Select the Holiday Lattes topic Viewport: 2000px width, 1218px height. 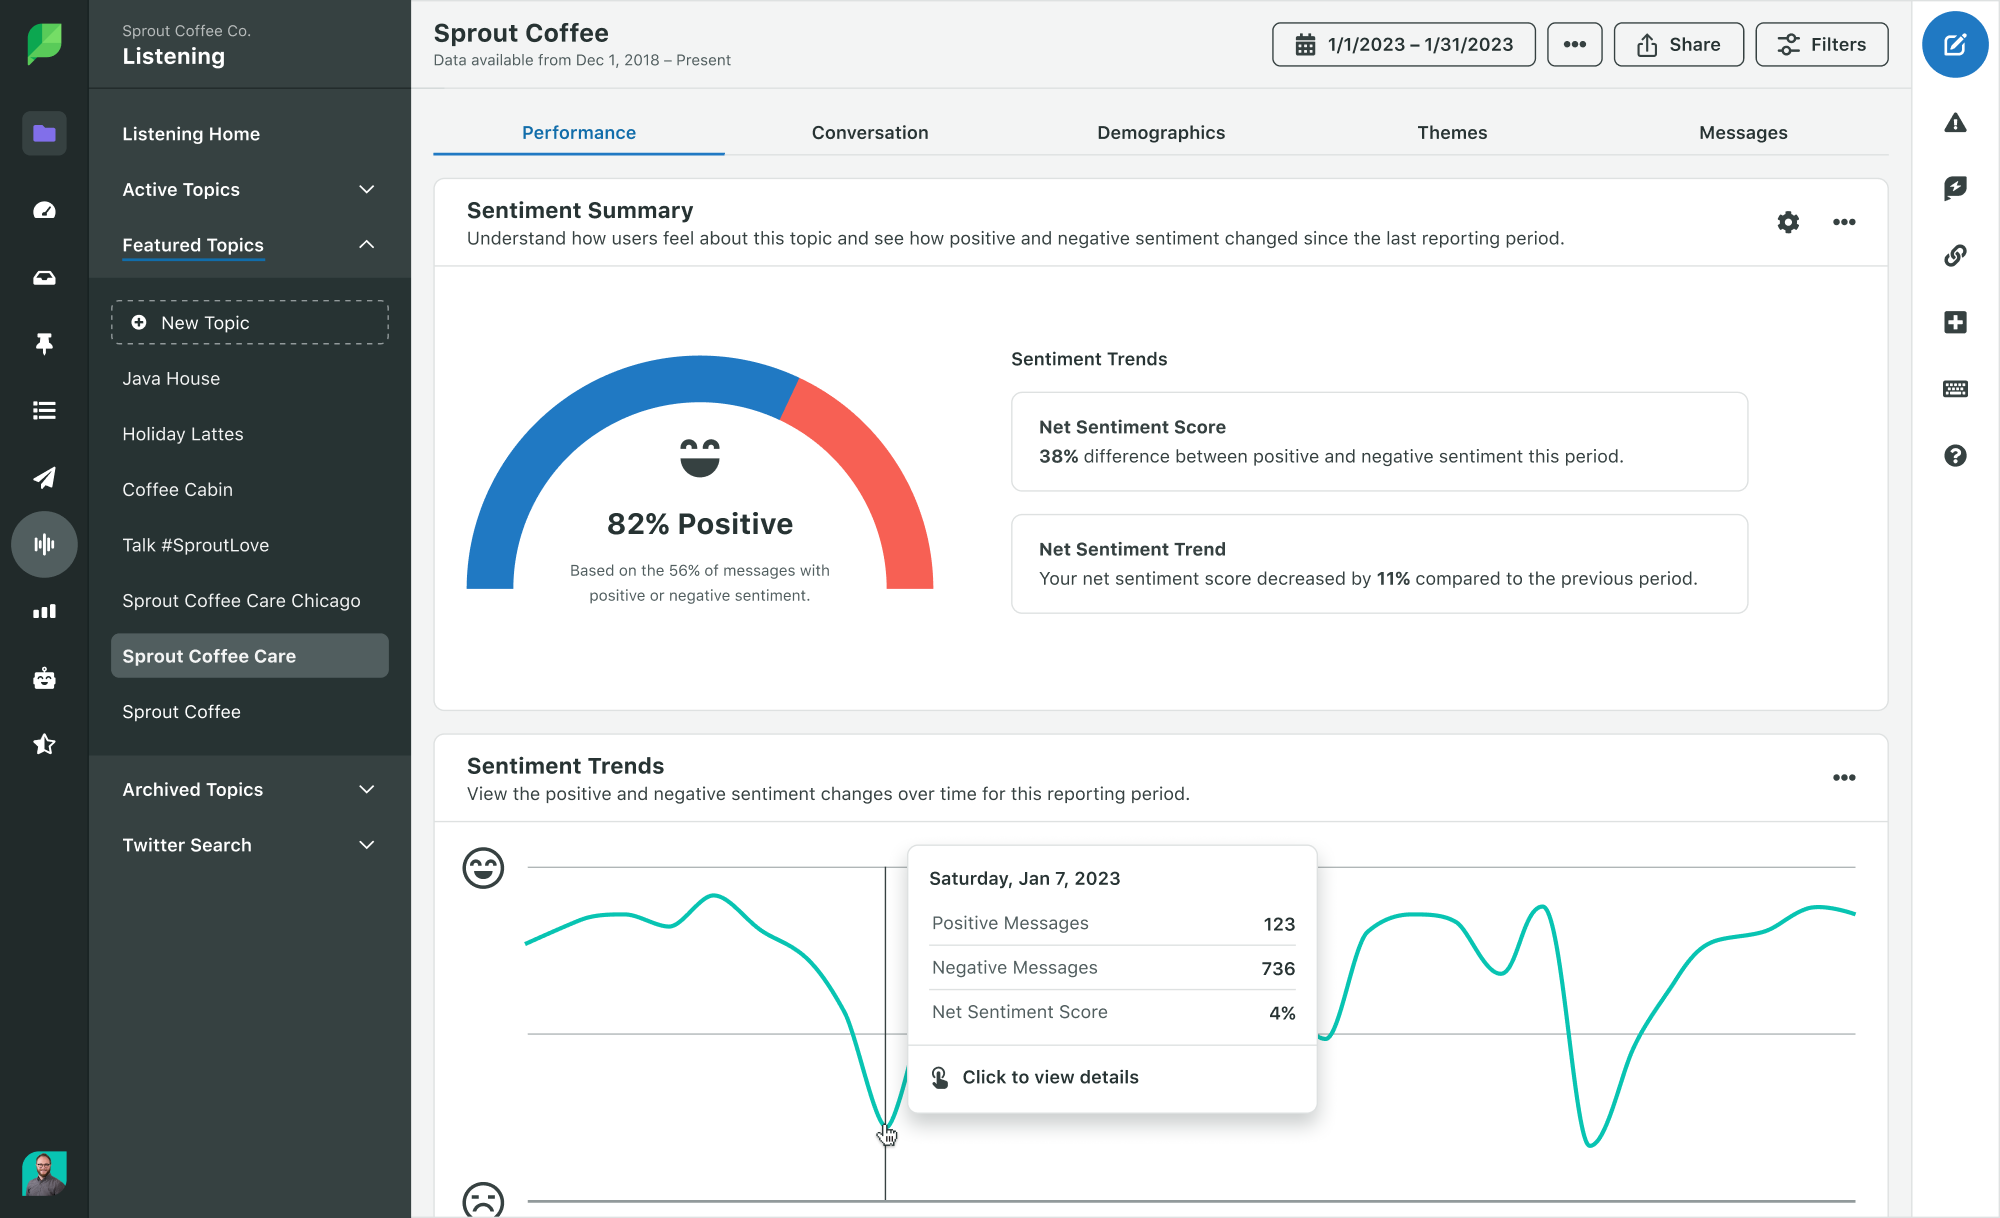tap(181, 433)
